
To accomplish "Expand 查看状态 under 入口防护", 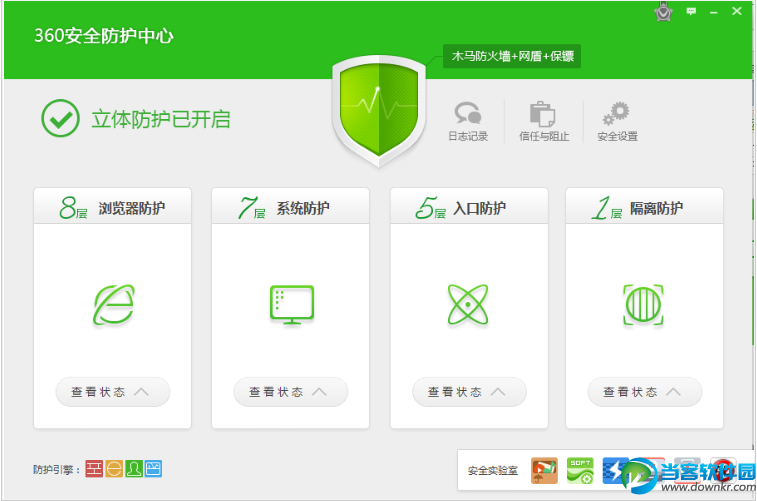I will [469, 392].
